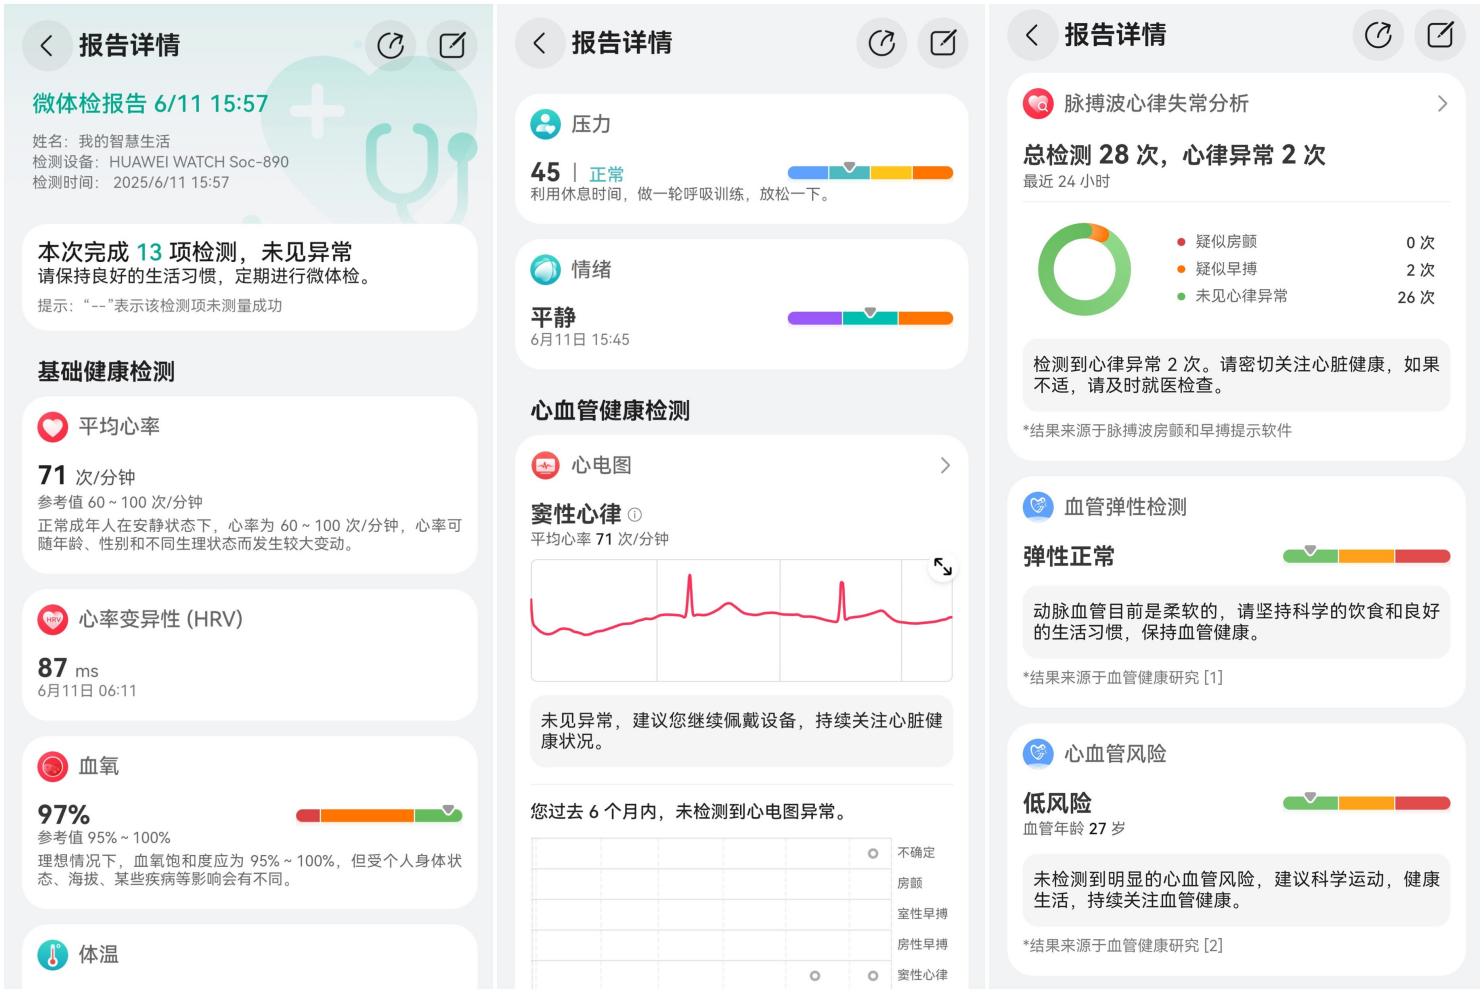
Task: Tap 疑似早搏 2 次 legend row
Action: pyautogui.click(x=1306, y=269)
